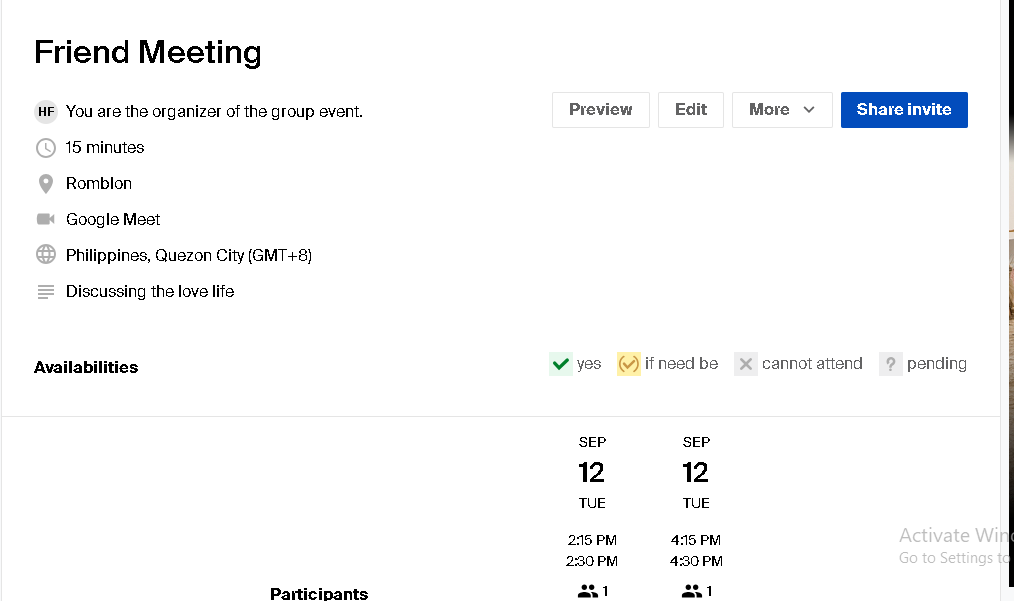The width and height of the screenshot is (1014, 601).
Task: Click the 'pending' question mark legend icon
Action: coord(890,364)
